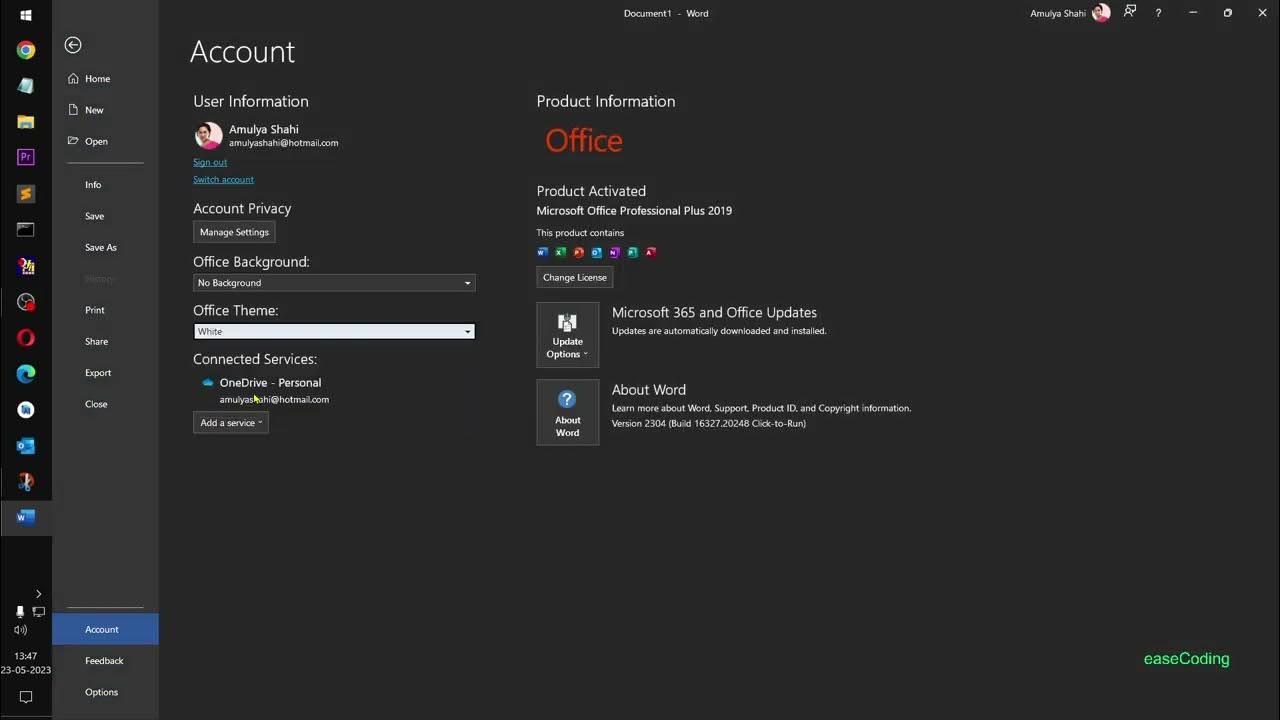Viewport: 1280px width, 720px height.
Task: Launch Opera browser from the taskbar
Action: [x=26, y=338]
